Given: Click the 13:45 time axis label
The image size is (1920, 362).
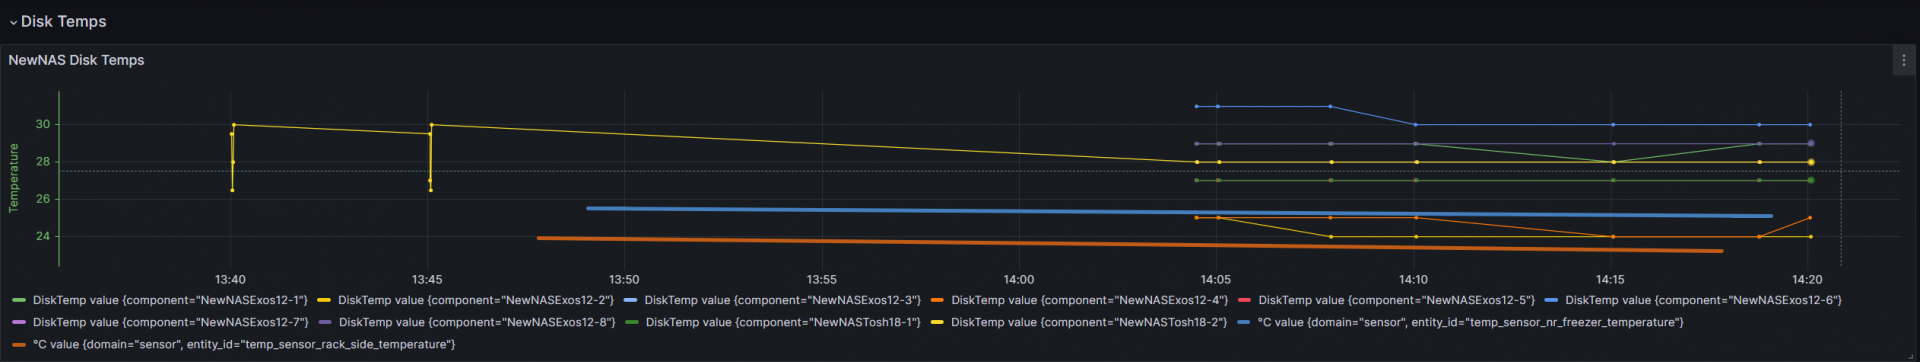Looking at the screenshot, I should [x=427, y=279].
